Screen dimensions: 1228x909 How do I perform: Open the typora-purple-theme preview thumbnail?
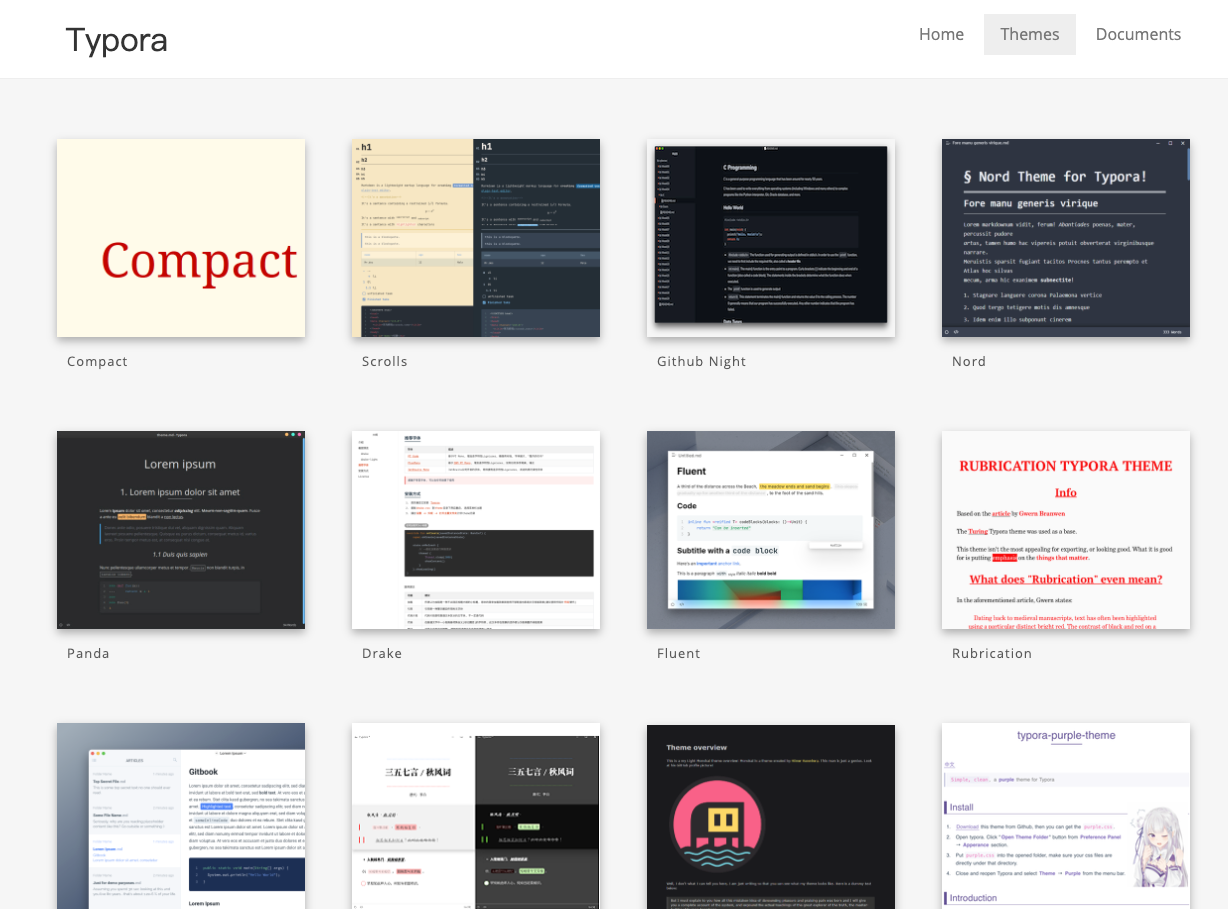pos(1066,816)
